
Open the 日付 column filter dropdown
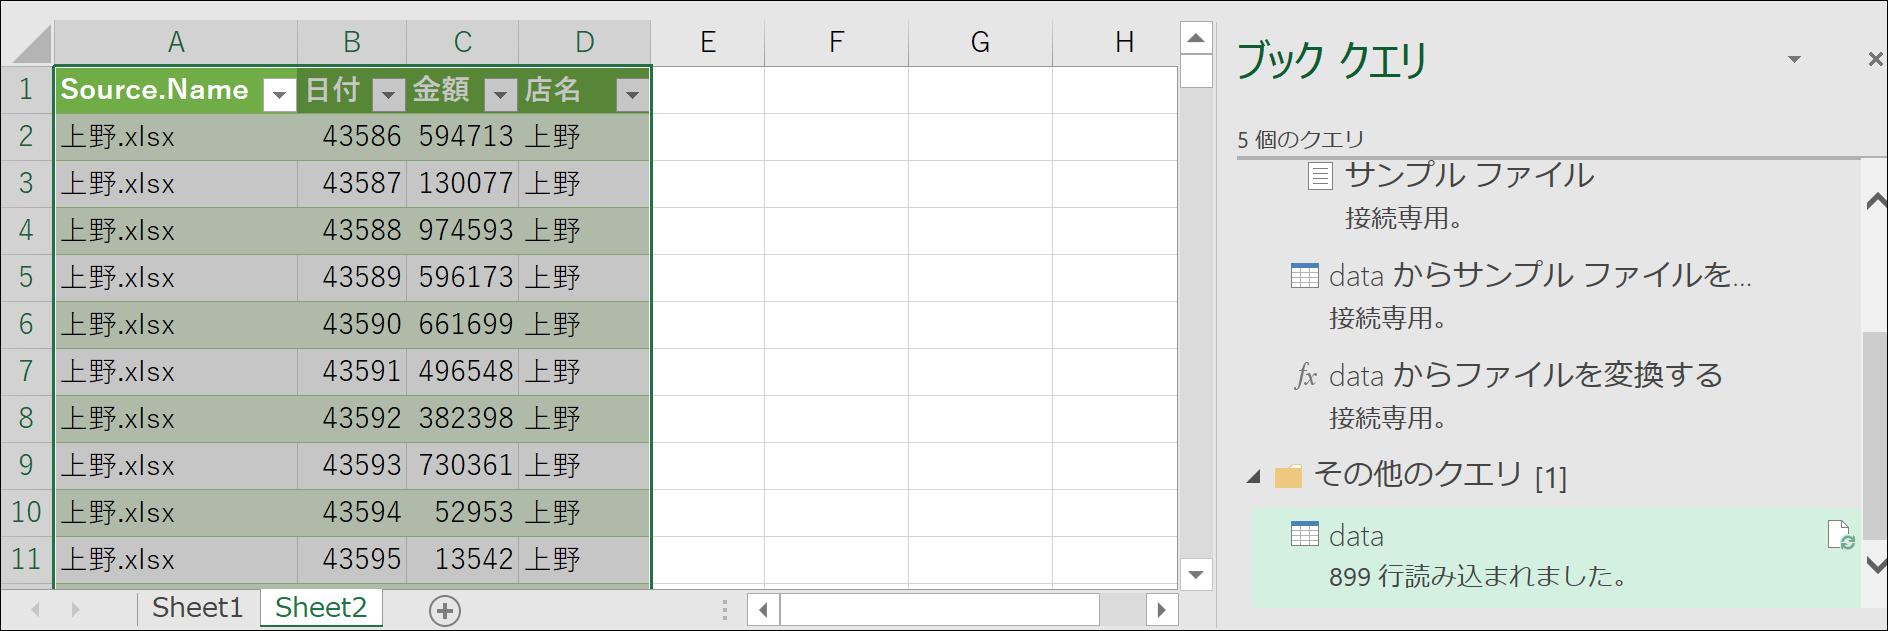[387, 95]
